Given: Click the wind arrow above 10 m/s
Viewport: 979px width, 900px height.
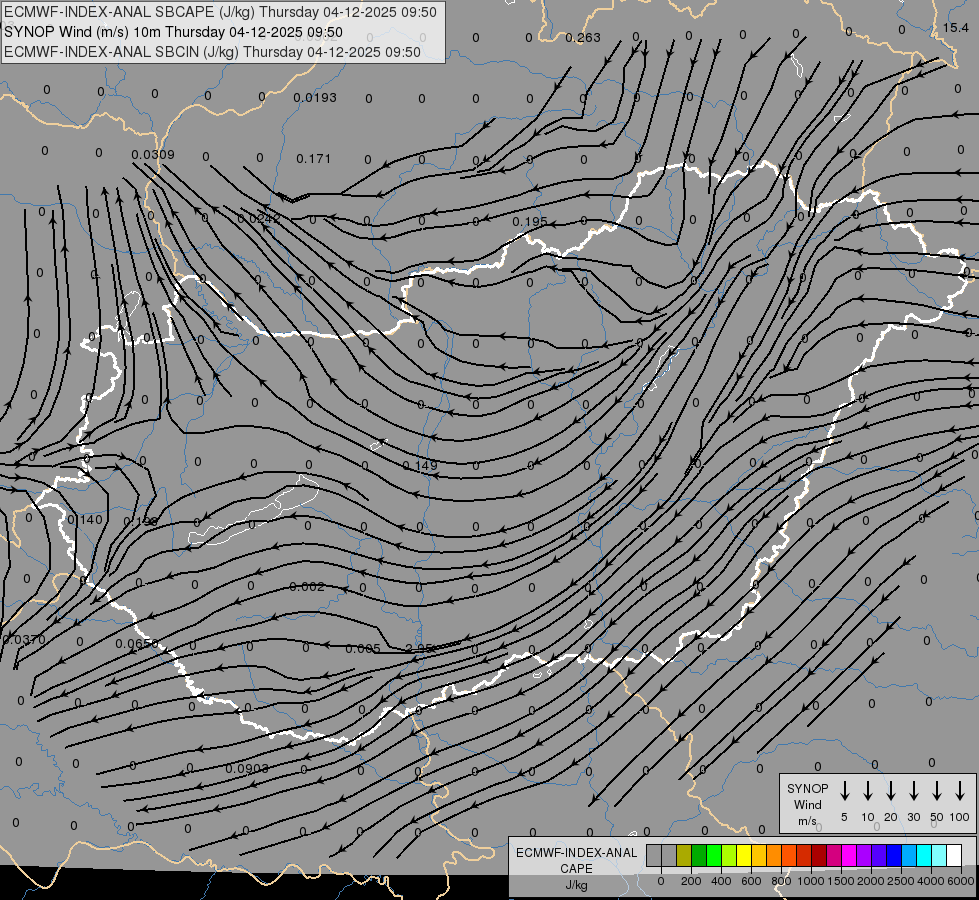Looking at the screenshot, I should tap(868, 791).
